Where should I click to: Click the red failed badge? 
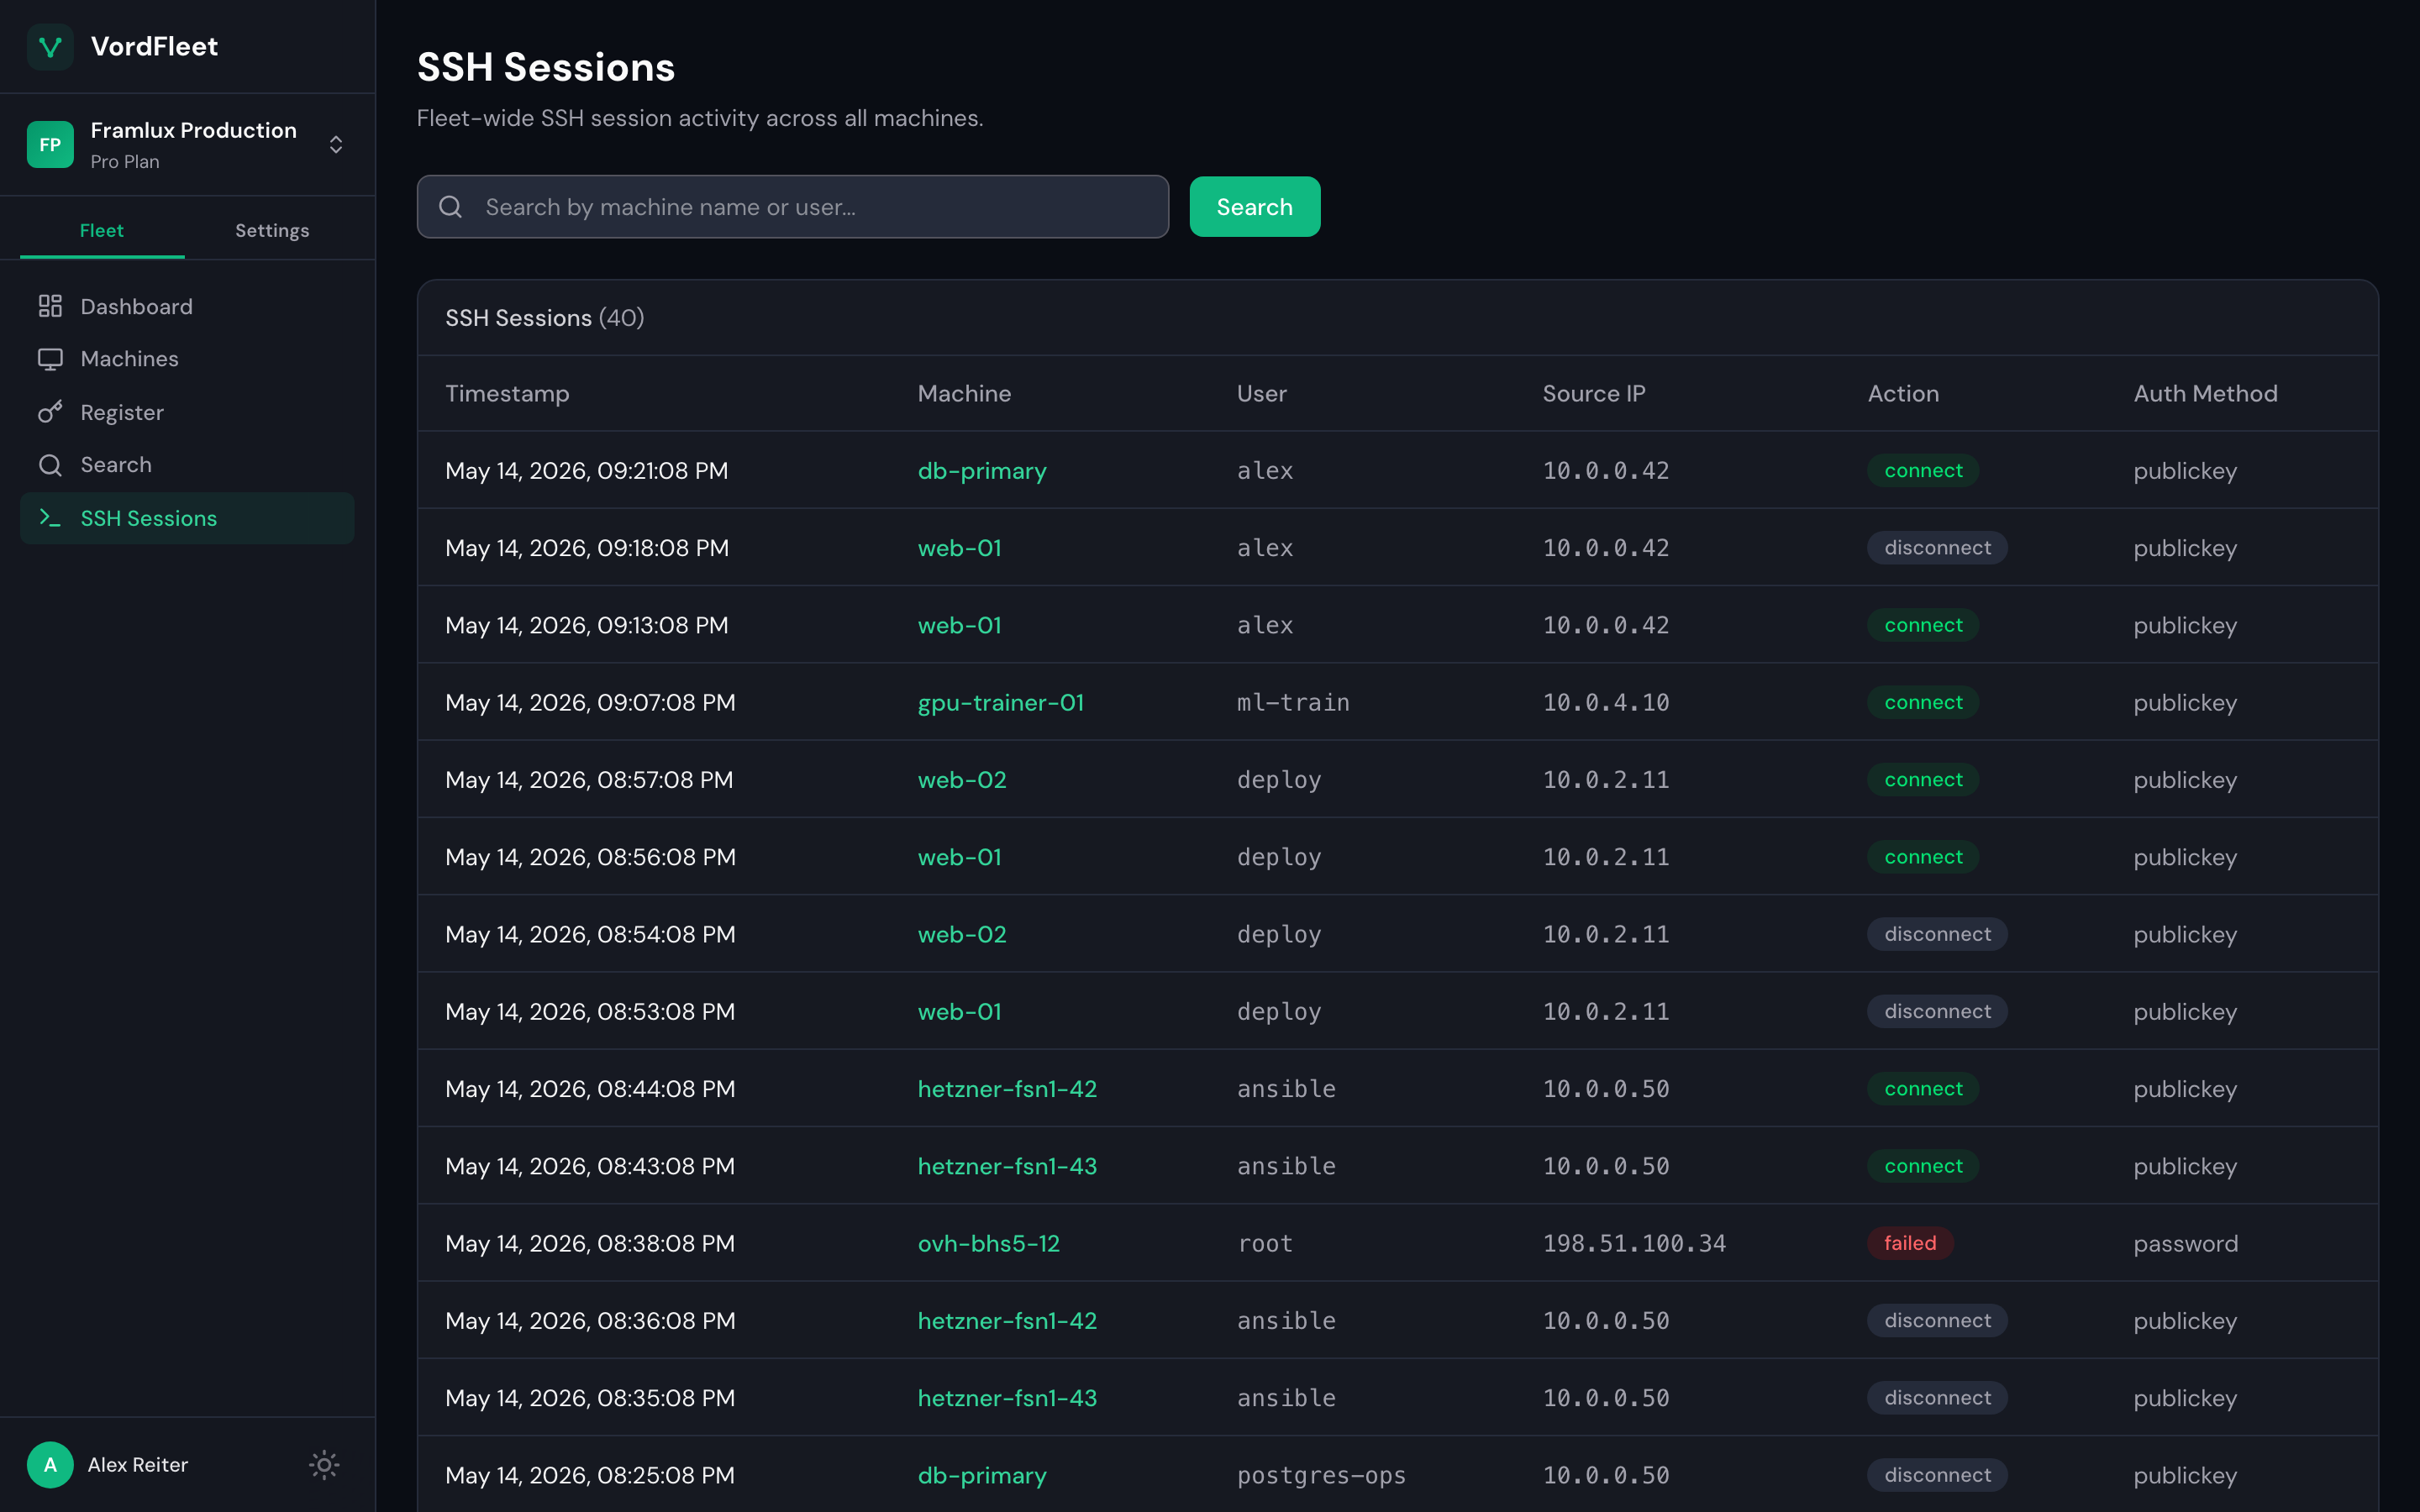[x=1910, y=1243]
